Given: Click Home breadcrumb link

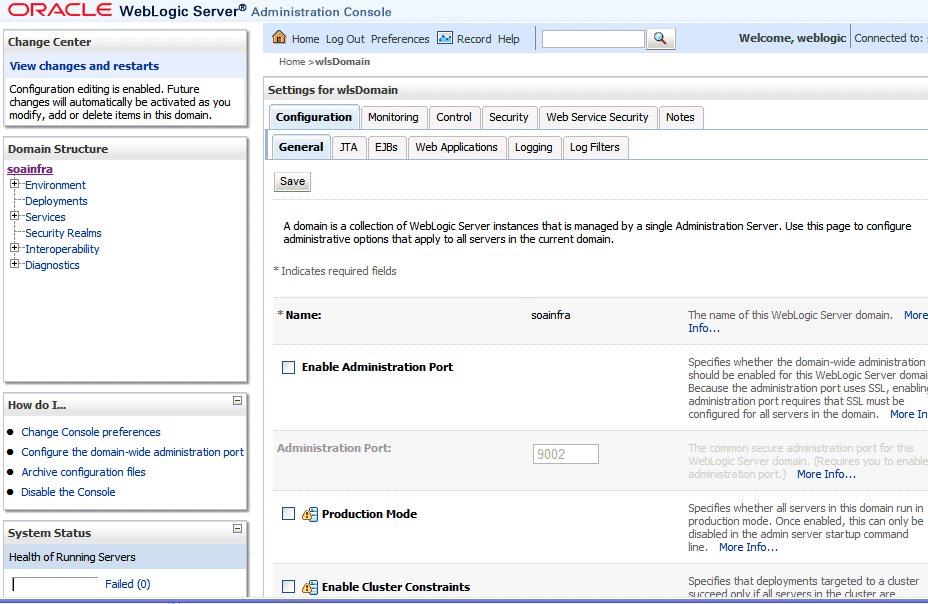Looking at the screenshot, I should [292, 62].
